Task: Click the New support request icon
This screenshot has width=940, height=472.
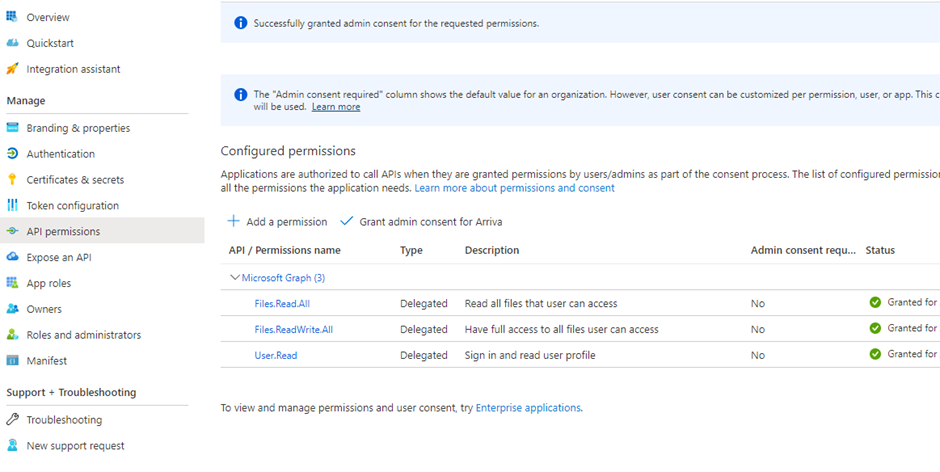Action: [x=12, y=445]
